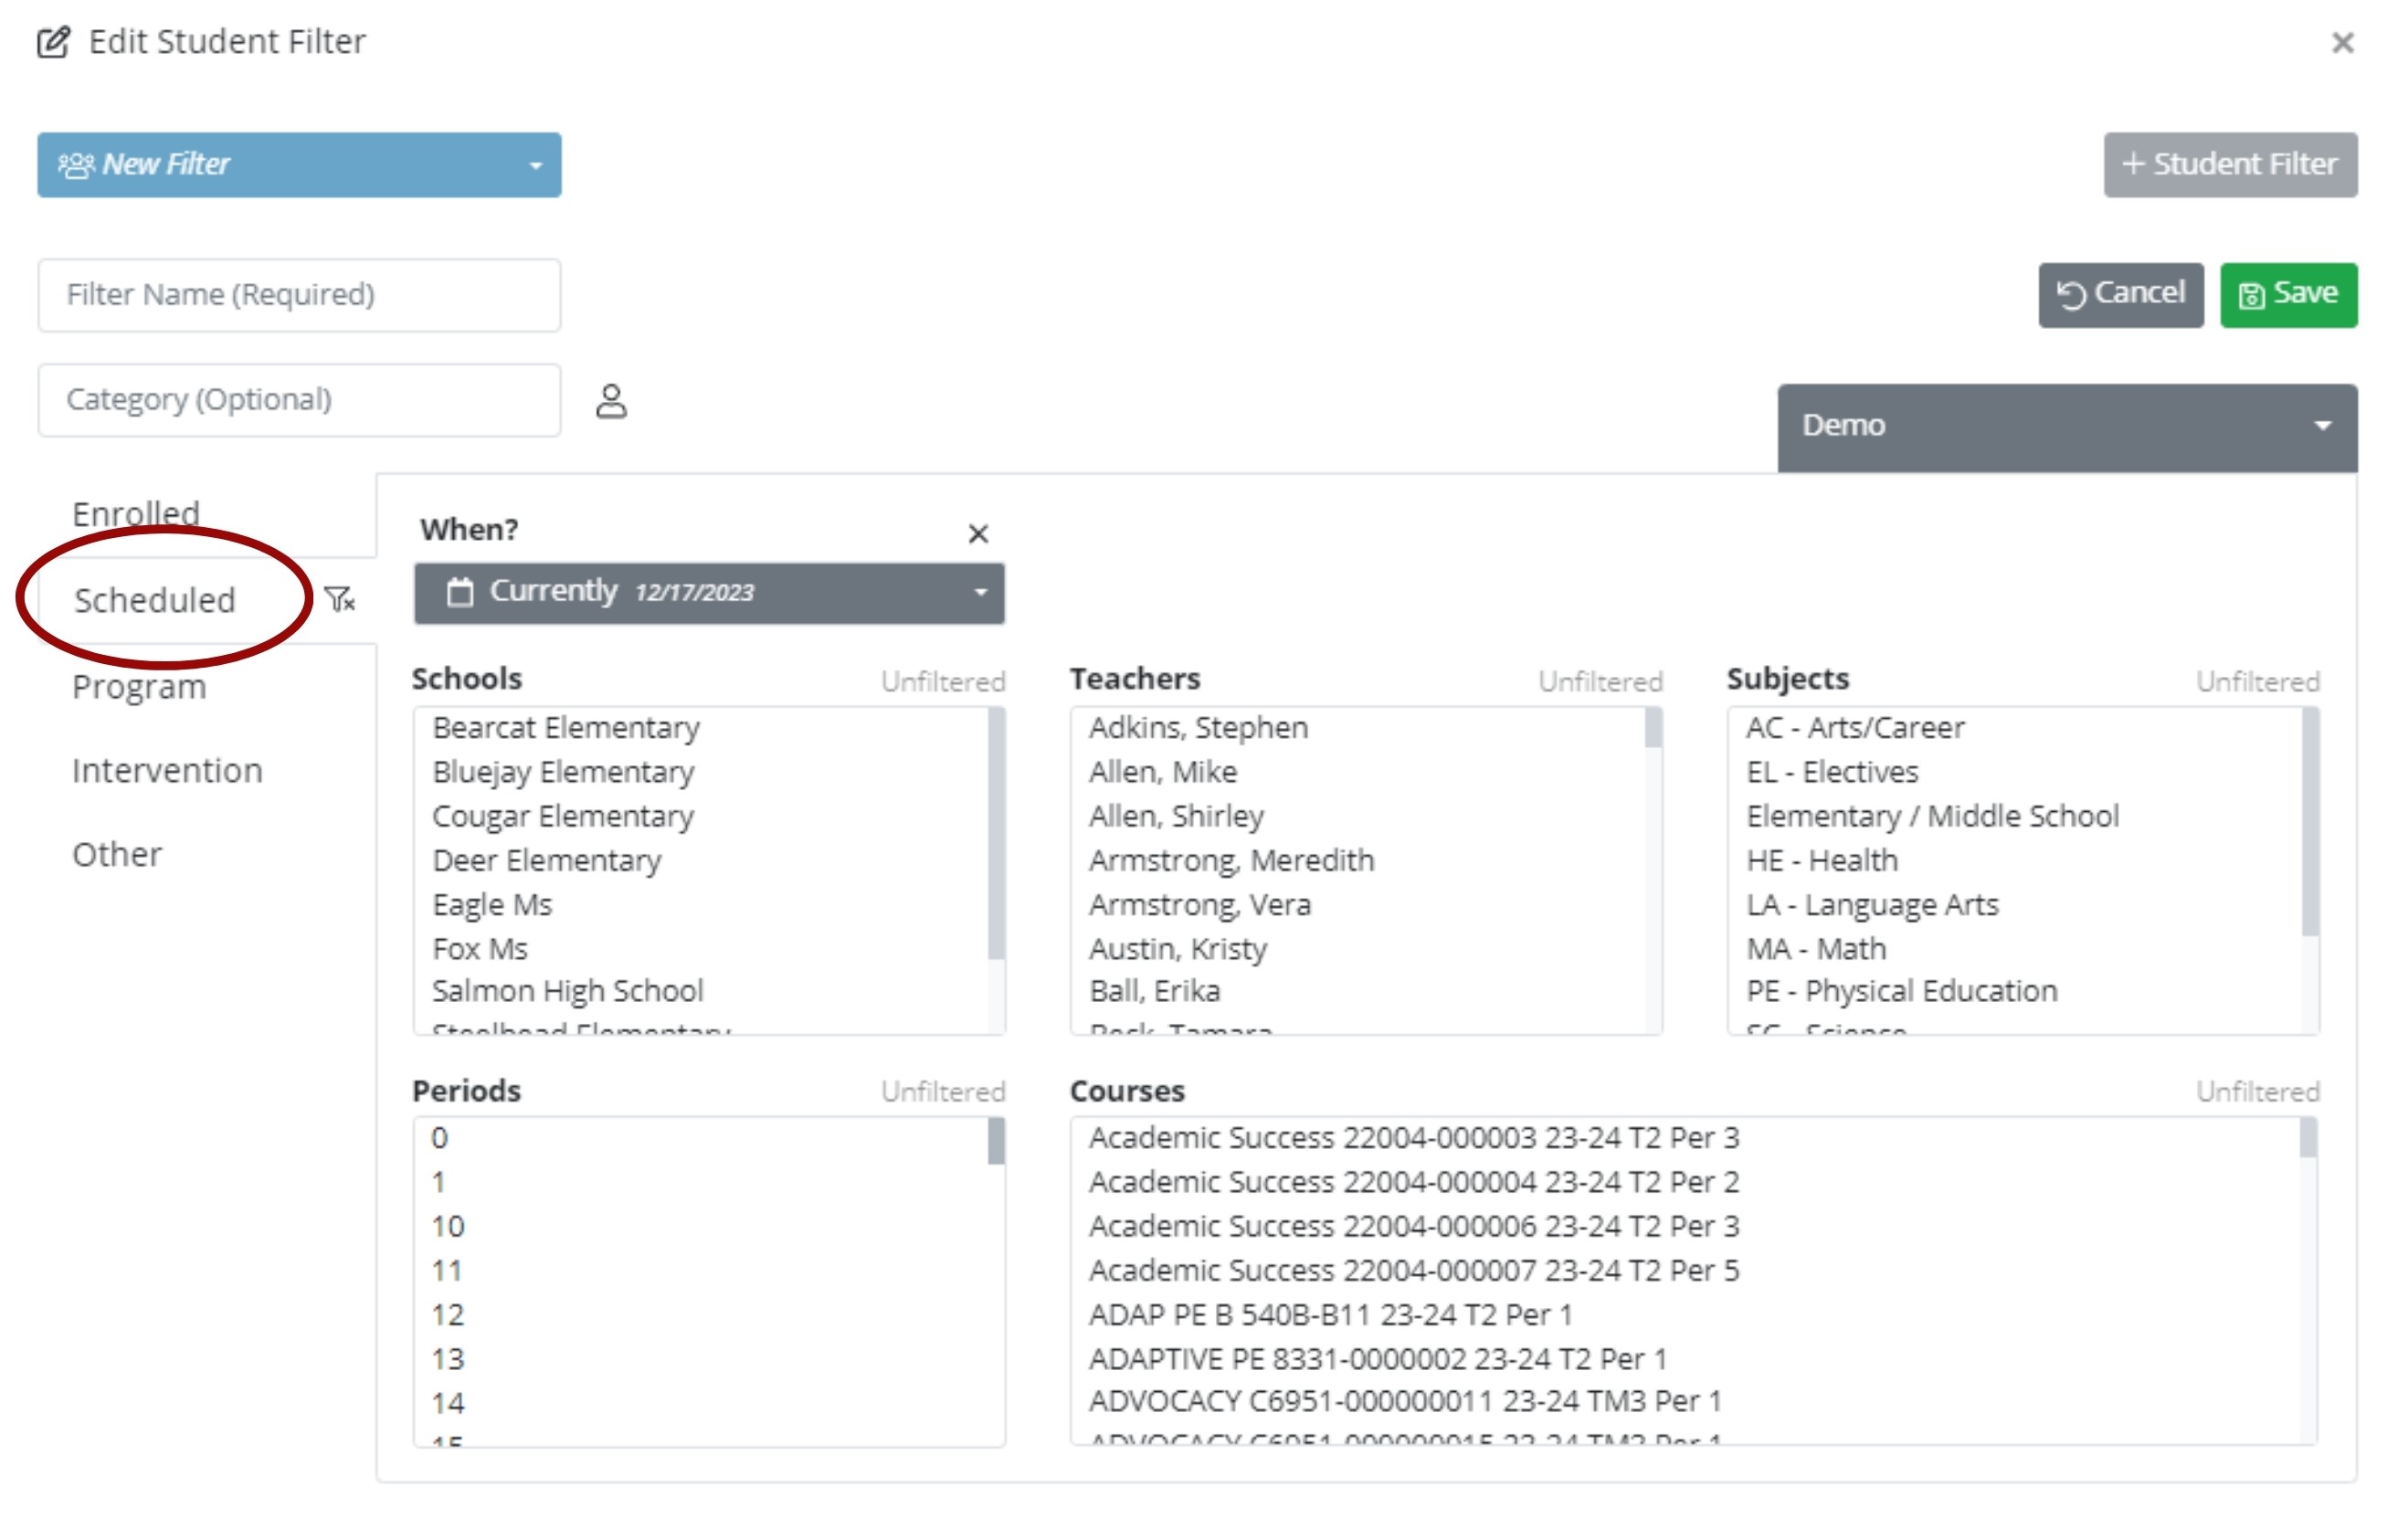Image resolution: width=2408 pixels, height=1529 pixels.
Task: Click the person icon beside Category field
Action: click(x=611, y=401)
